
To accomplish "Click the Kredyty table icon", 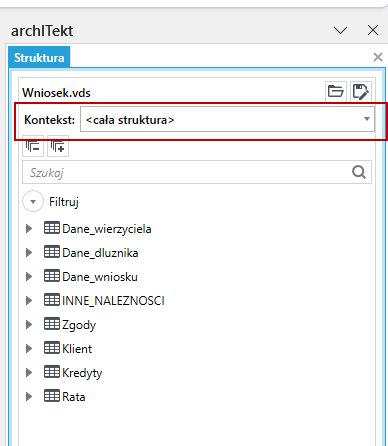I will (52, 372).
